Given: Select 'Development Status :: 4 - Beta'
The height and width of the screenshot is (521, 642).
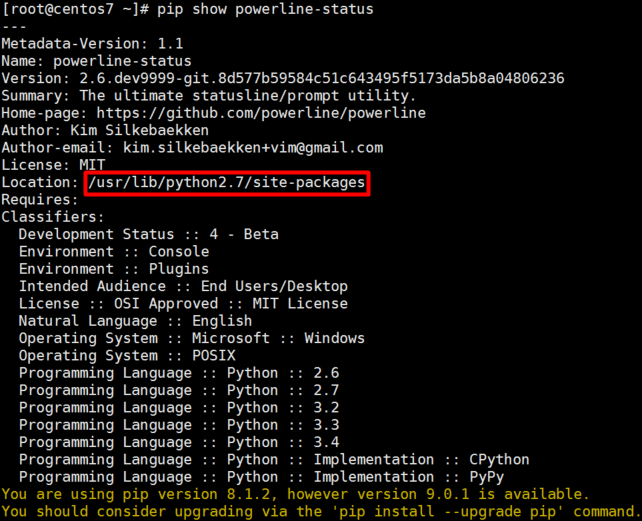Looking at the screenshot, I should click(149, 234).
